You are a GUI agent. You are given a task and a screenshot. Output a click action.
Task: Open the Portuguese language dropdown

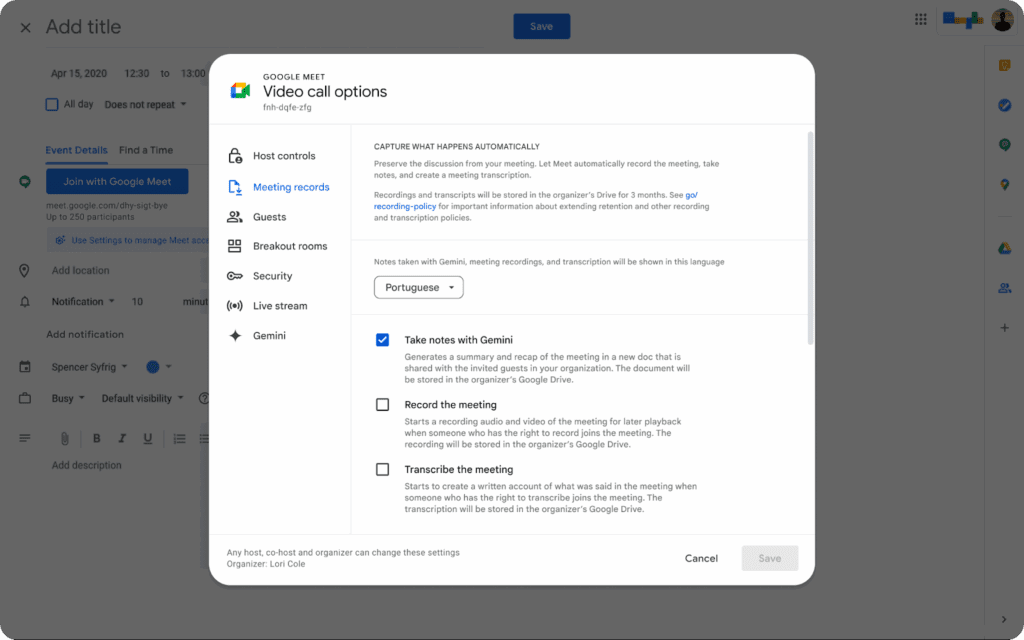click(x=419, y=287)
